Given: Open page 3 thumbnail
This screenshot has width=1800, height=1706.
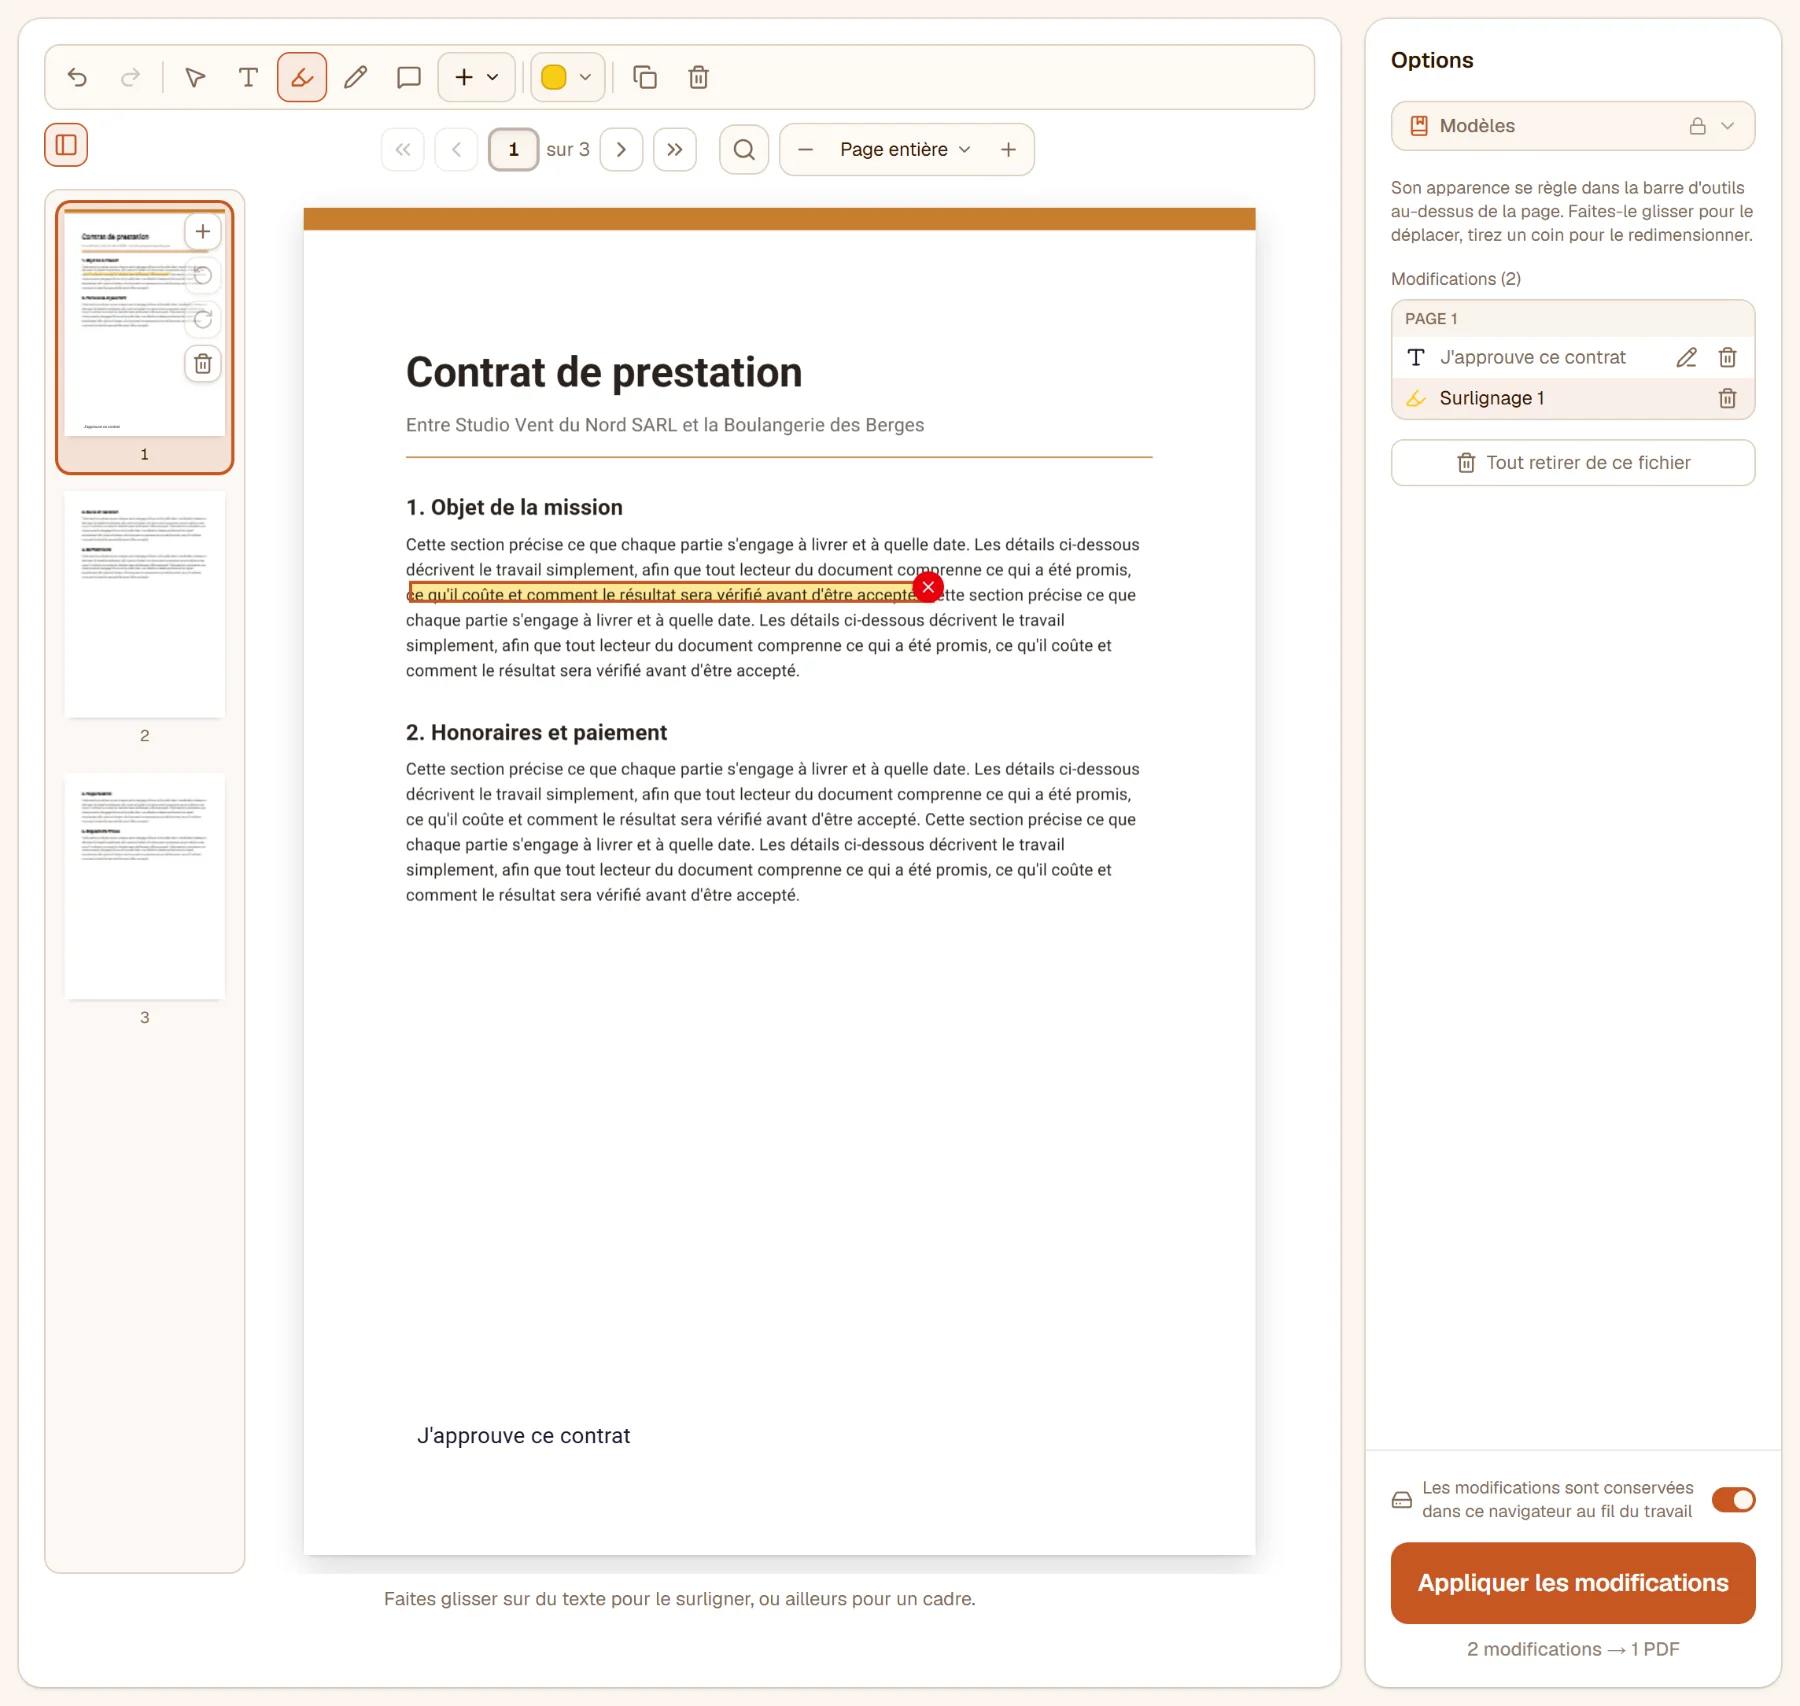Looking at the screenshot, I should 144,887.
